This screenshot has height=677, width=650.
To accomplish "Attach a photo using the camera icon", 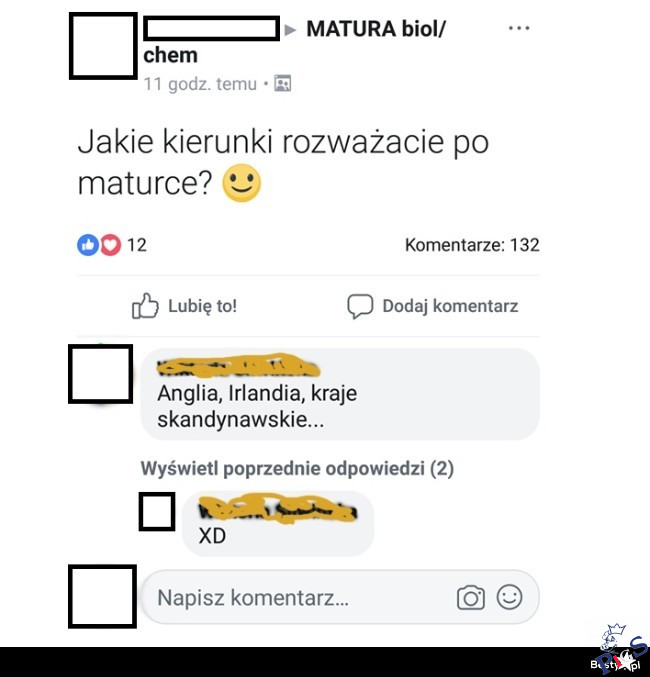I will 471,598.
